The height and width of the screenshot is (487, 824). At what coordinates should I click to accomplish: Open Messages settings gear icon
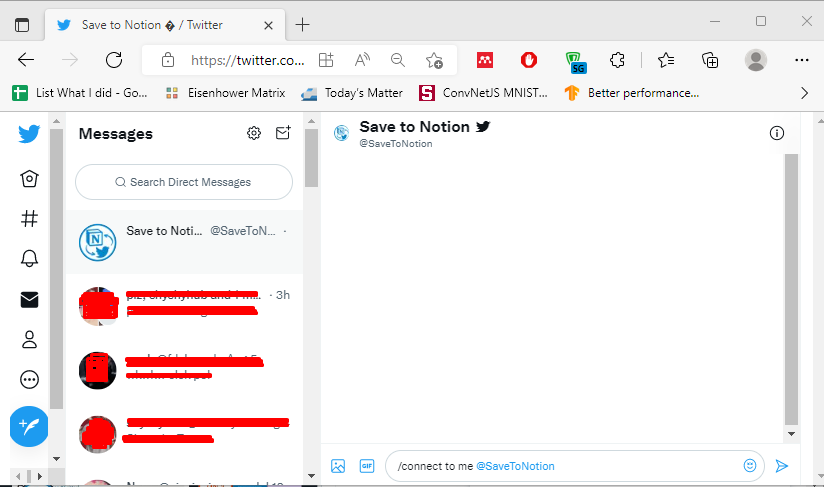point(254,133)
